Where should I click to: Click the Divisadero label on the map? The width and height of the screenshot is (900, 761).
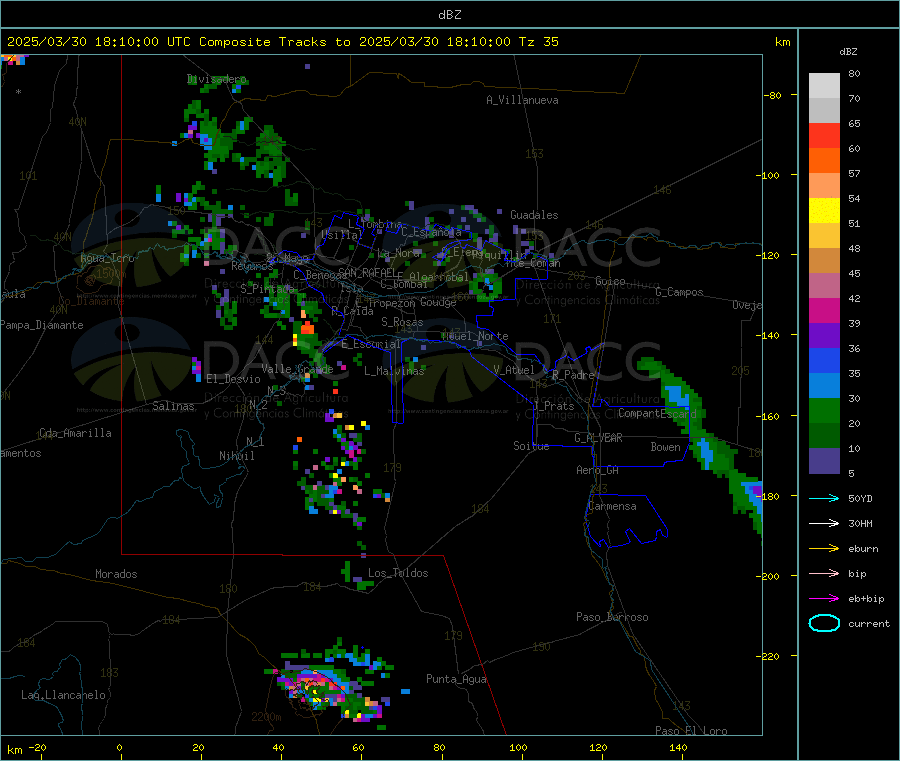[216, 79]
